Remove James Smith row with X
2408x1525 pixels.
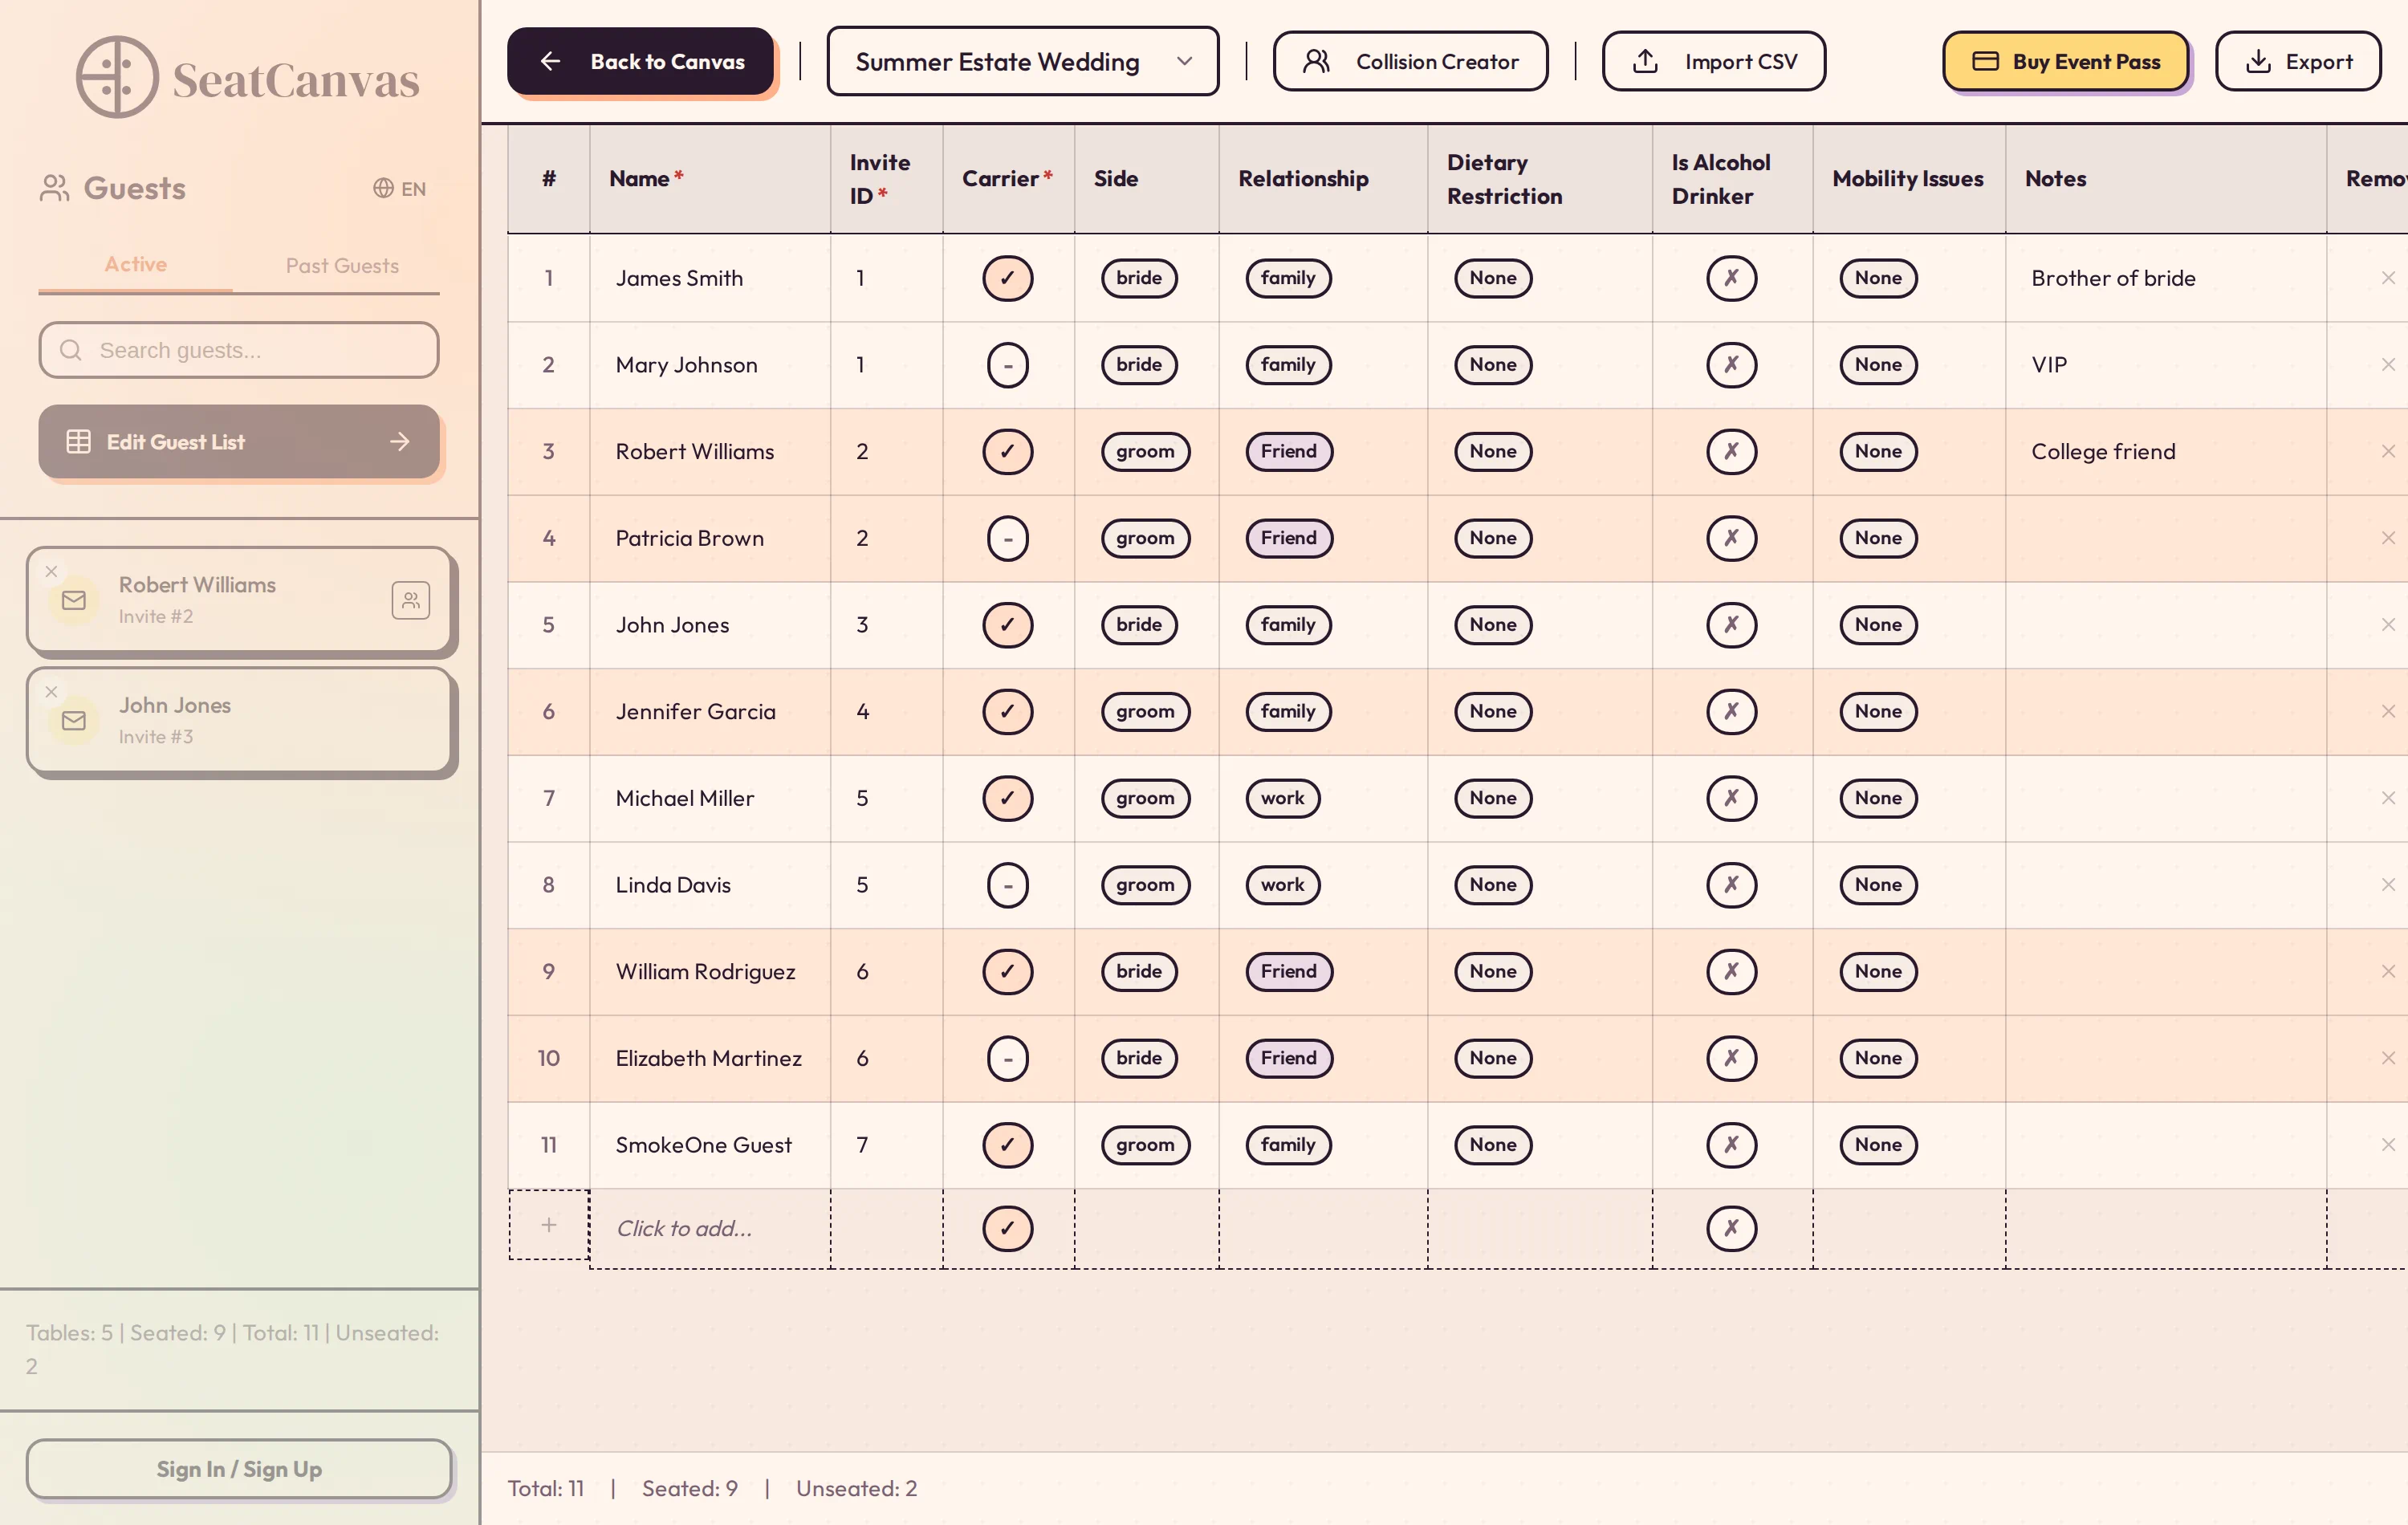(2388, 278)
